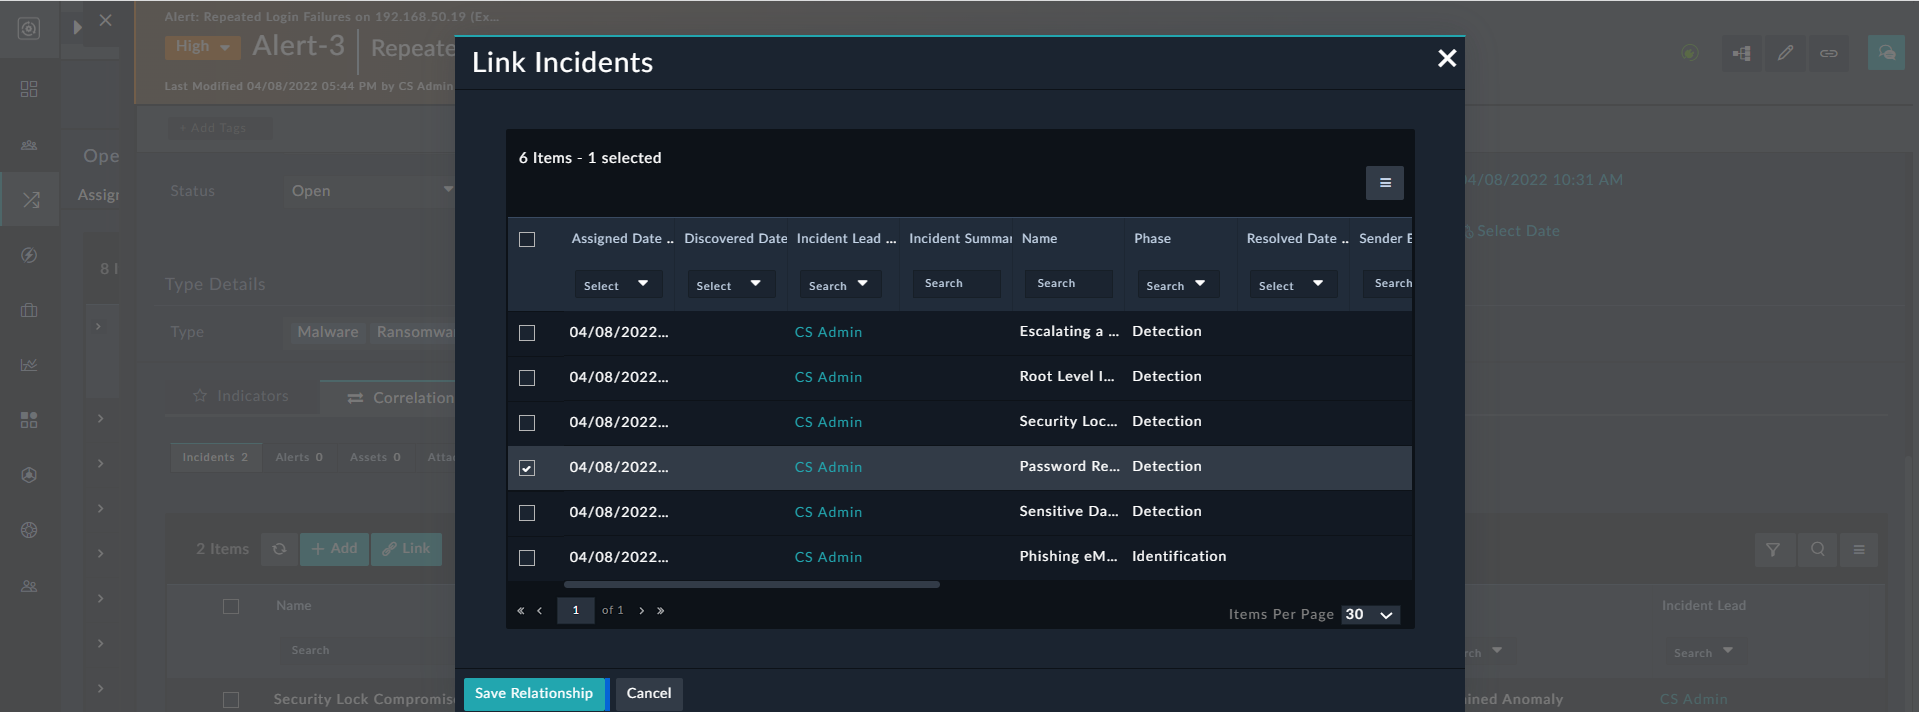Toggle the select-all header checkbox
Viewport: 1919px width, 712px height.
[527, 240]
